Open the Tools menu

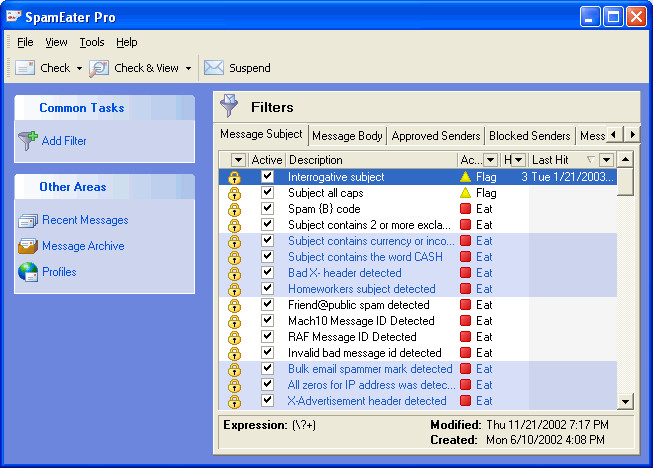point(92,42)
